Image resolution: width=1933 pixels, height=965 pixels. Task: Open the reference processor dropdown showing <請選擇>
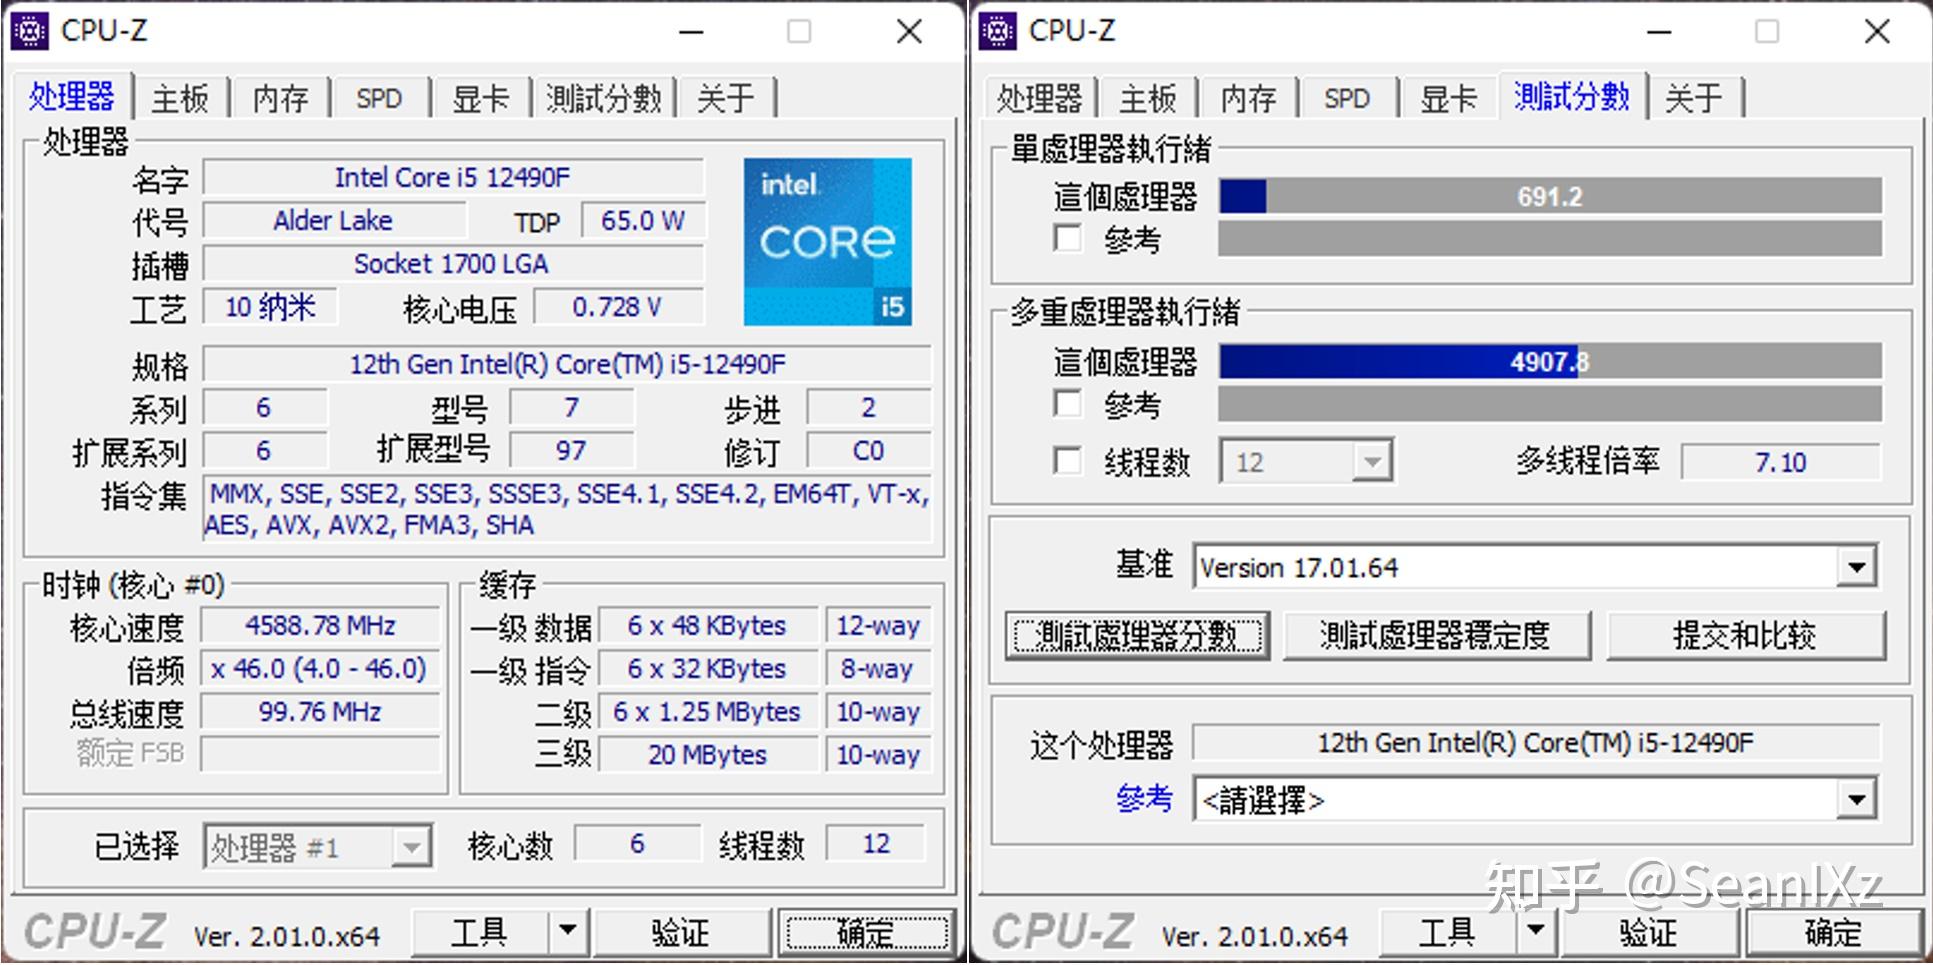coord(1857,799)
